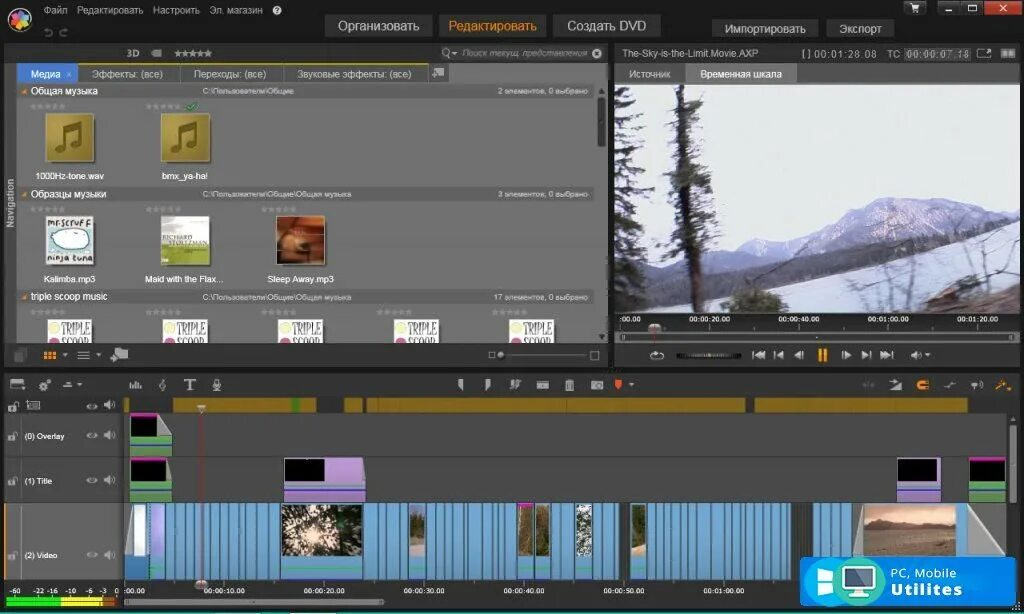Take a snapshot with the camera icon
Image resolution: width=1024 pixels, height=614 pixels.
pyautogui.click(x=597, y=385)
